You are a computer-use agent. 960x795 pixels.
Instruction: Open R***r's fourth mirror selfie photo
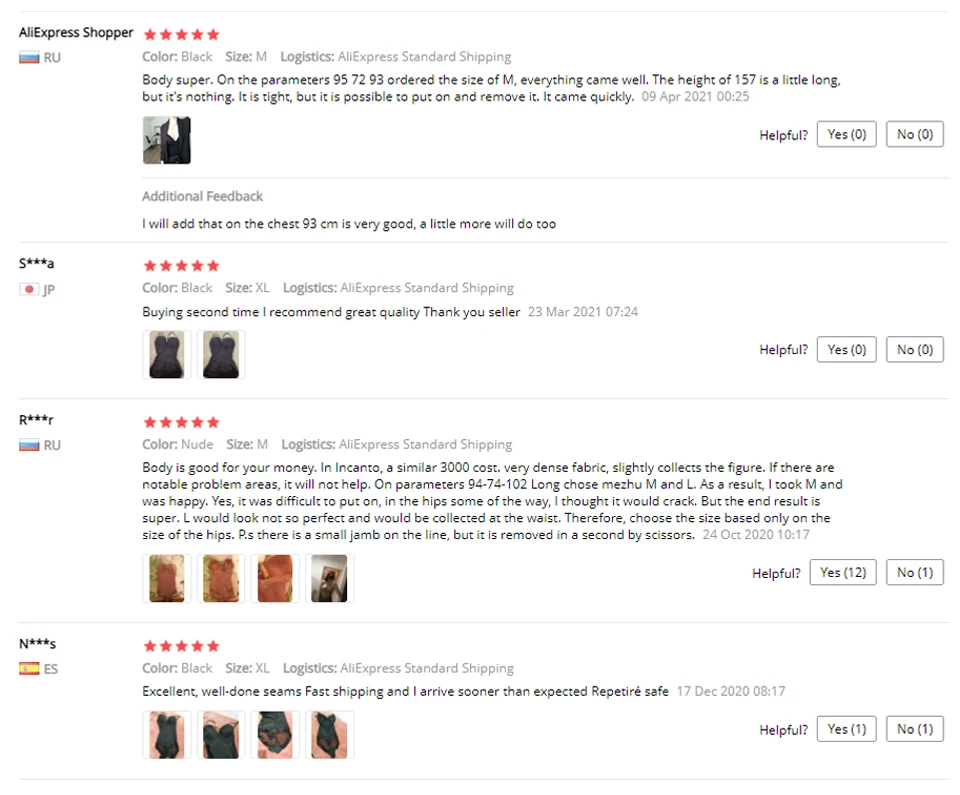click(x=329, y=578)
